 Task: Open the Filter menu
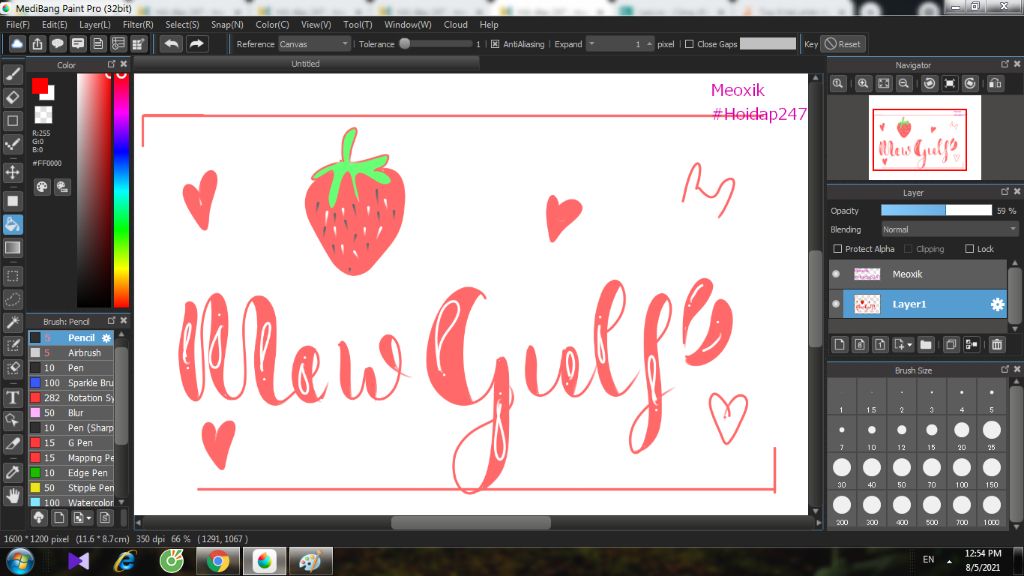point(138,24)
